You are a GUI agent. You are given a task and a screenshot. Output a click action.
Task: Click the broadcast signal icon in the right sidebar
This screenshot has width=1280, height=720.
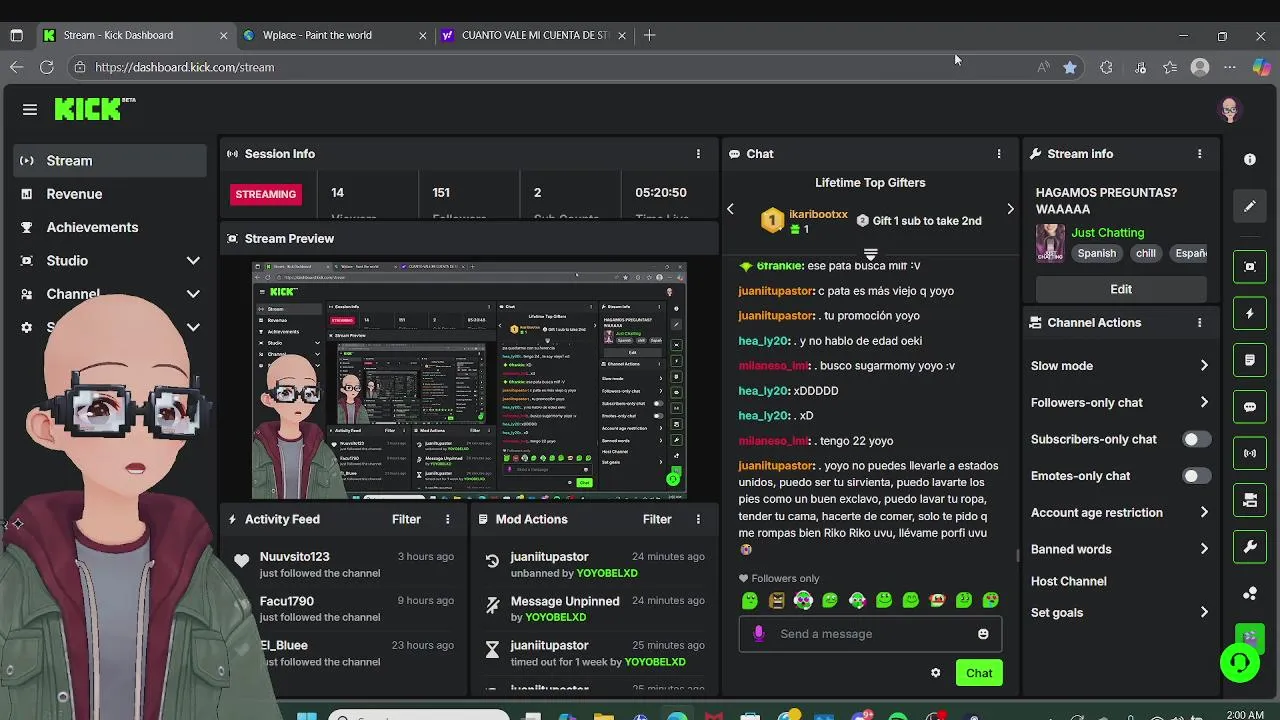[1250, 453]
